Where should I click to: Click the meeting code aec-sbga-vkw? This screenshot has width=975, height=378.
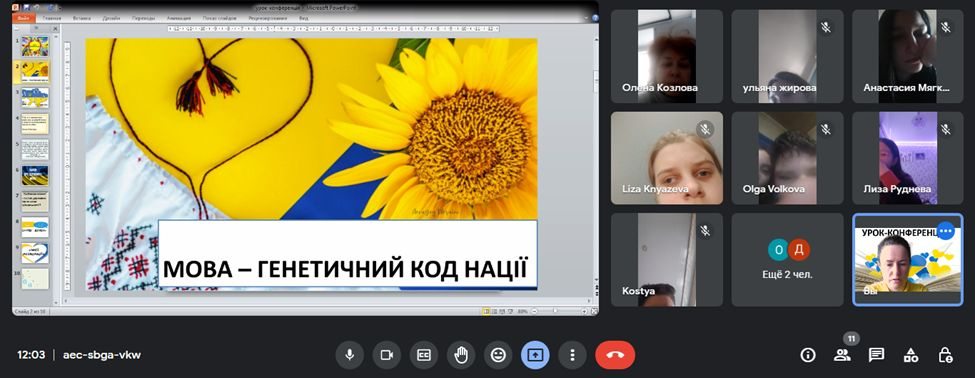pyautogui.click(x=102, y=355)
